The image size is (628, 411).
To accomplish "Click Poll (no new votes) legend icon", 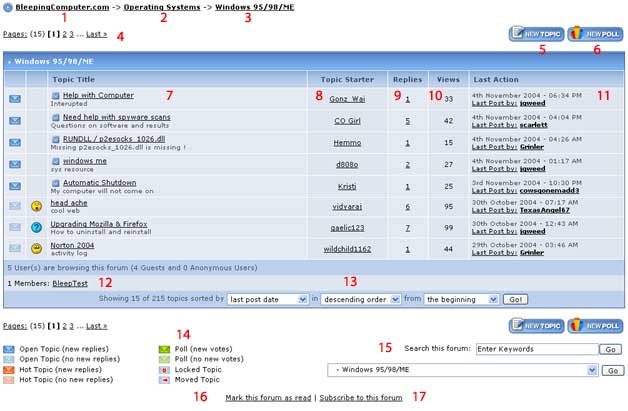I will tap(164, 359).
